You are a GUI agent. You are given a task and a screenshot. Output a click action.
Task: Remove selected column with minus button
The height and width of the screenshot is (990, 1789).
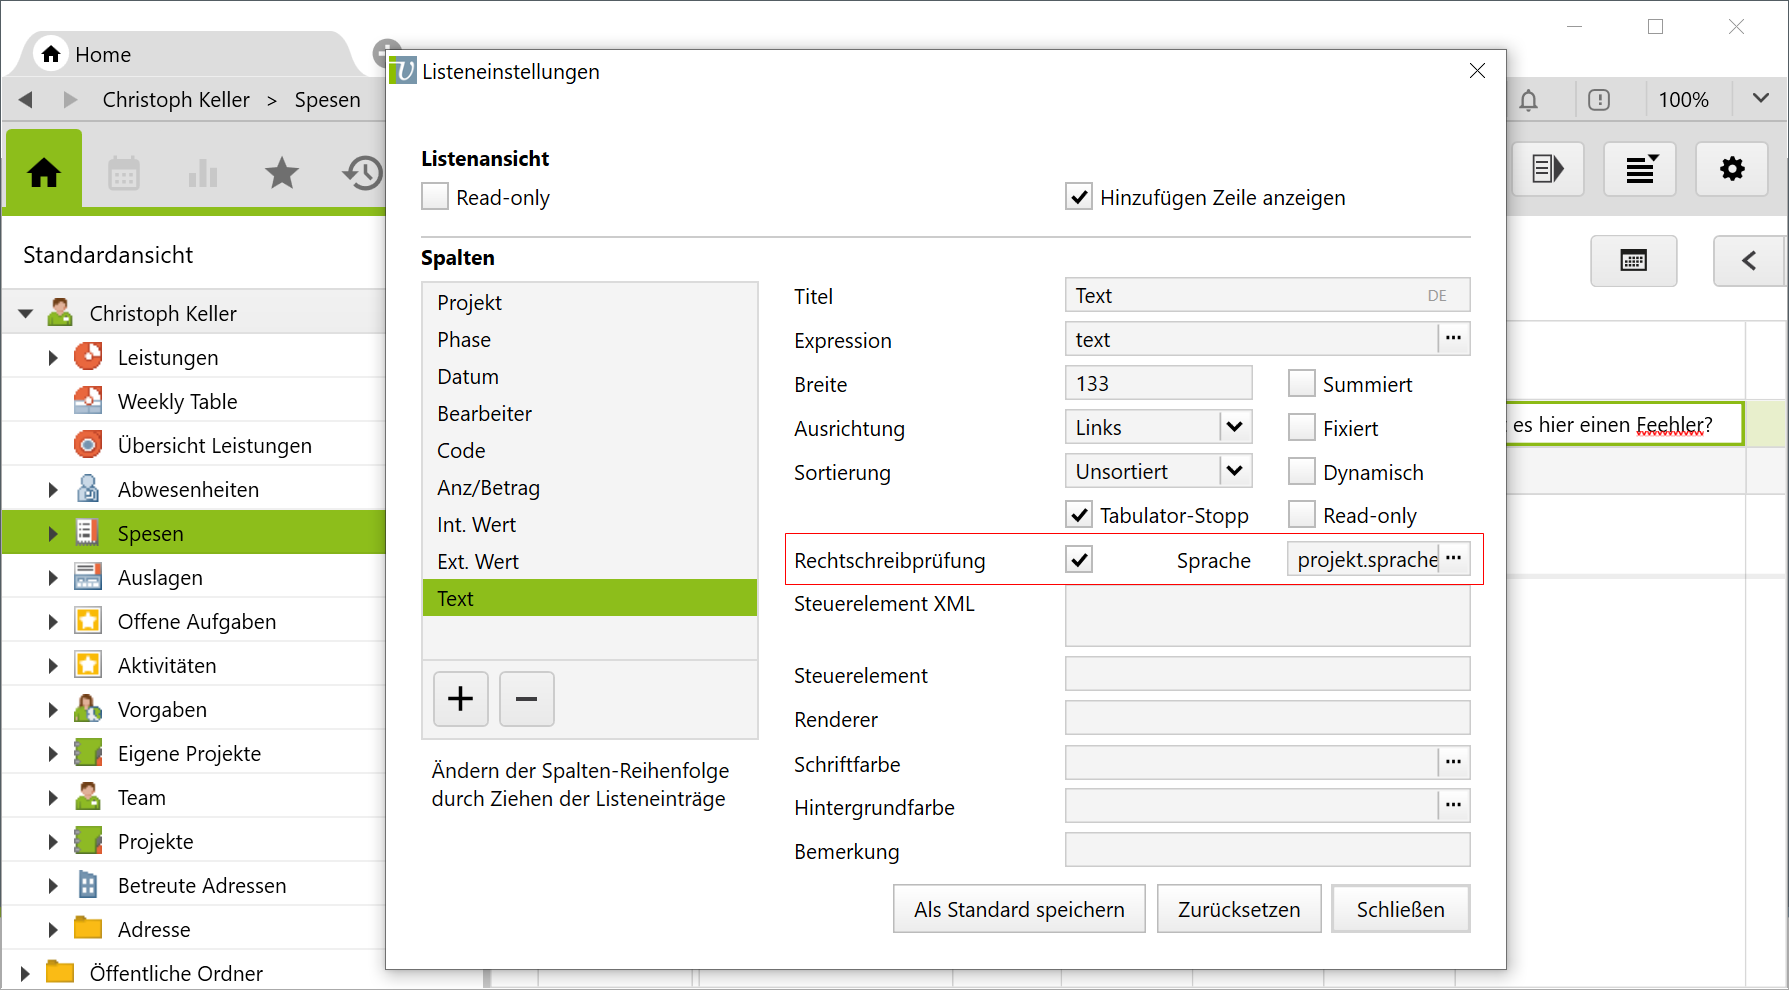coord(527,698)
